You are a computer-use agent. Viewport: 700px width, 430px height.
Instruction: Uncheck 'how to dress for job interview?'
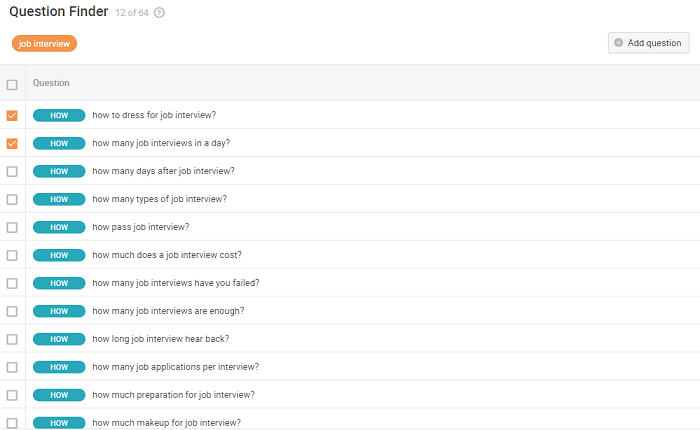(12, 115)
